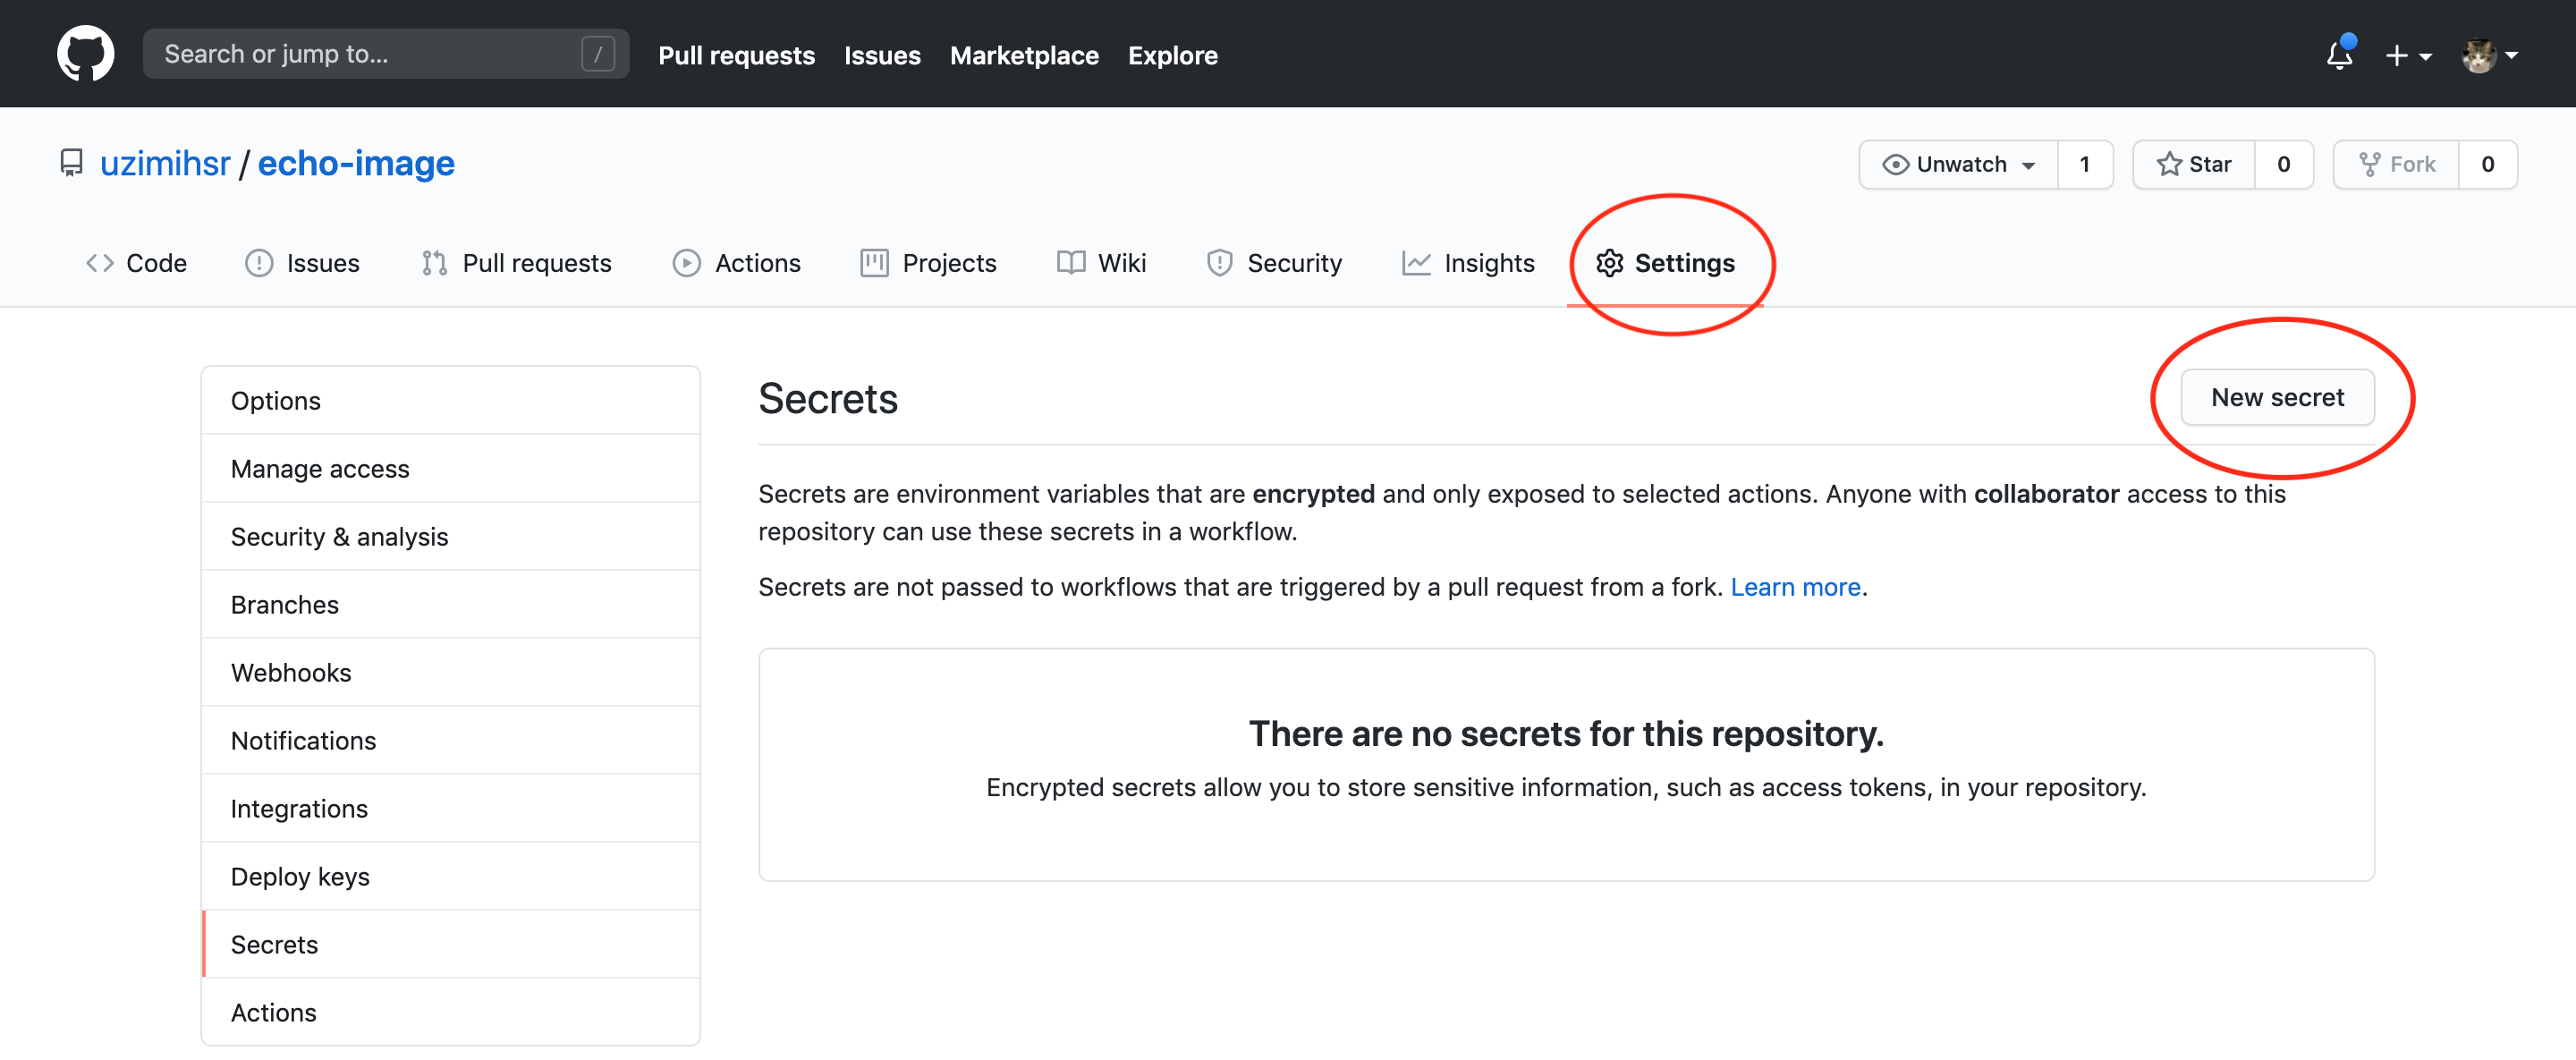Follow the Learn more link
The image size is (2576, 1060).
click(1795, 586)
